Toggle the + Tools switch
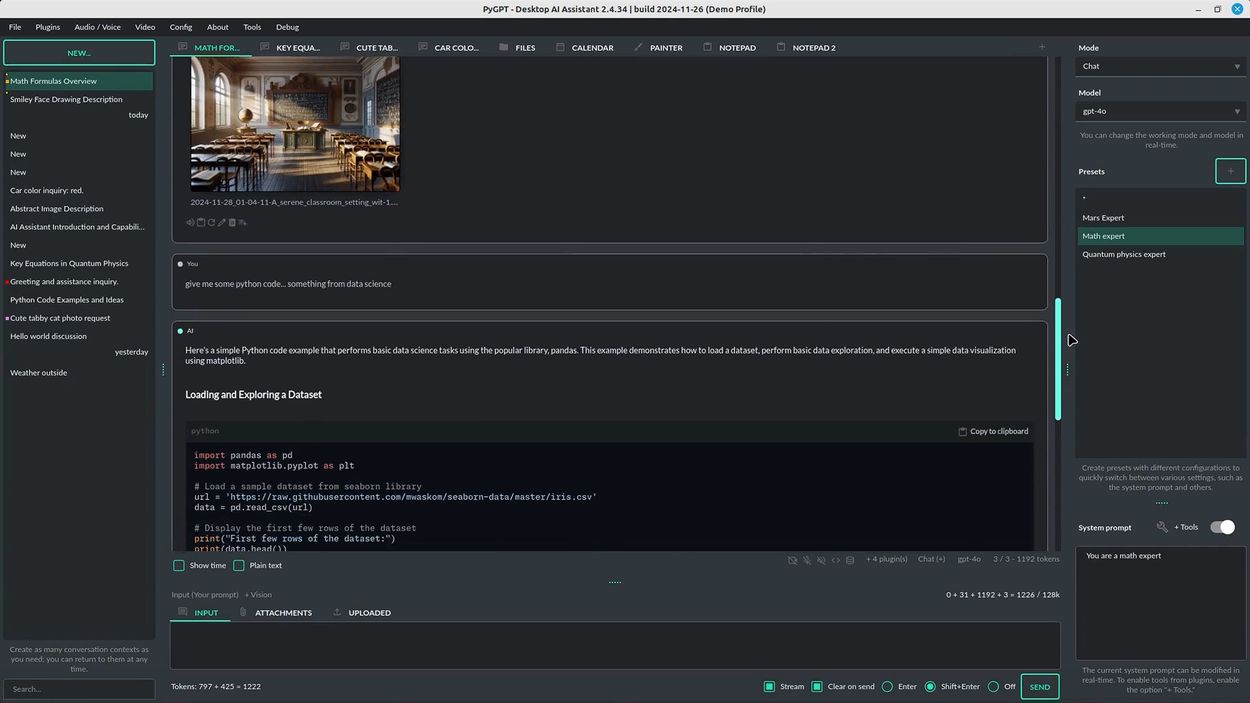Screen dimensions: 1250x703 1223,527
